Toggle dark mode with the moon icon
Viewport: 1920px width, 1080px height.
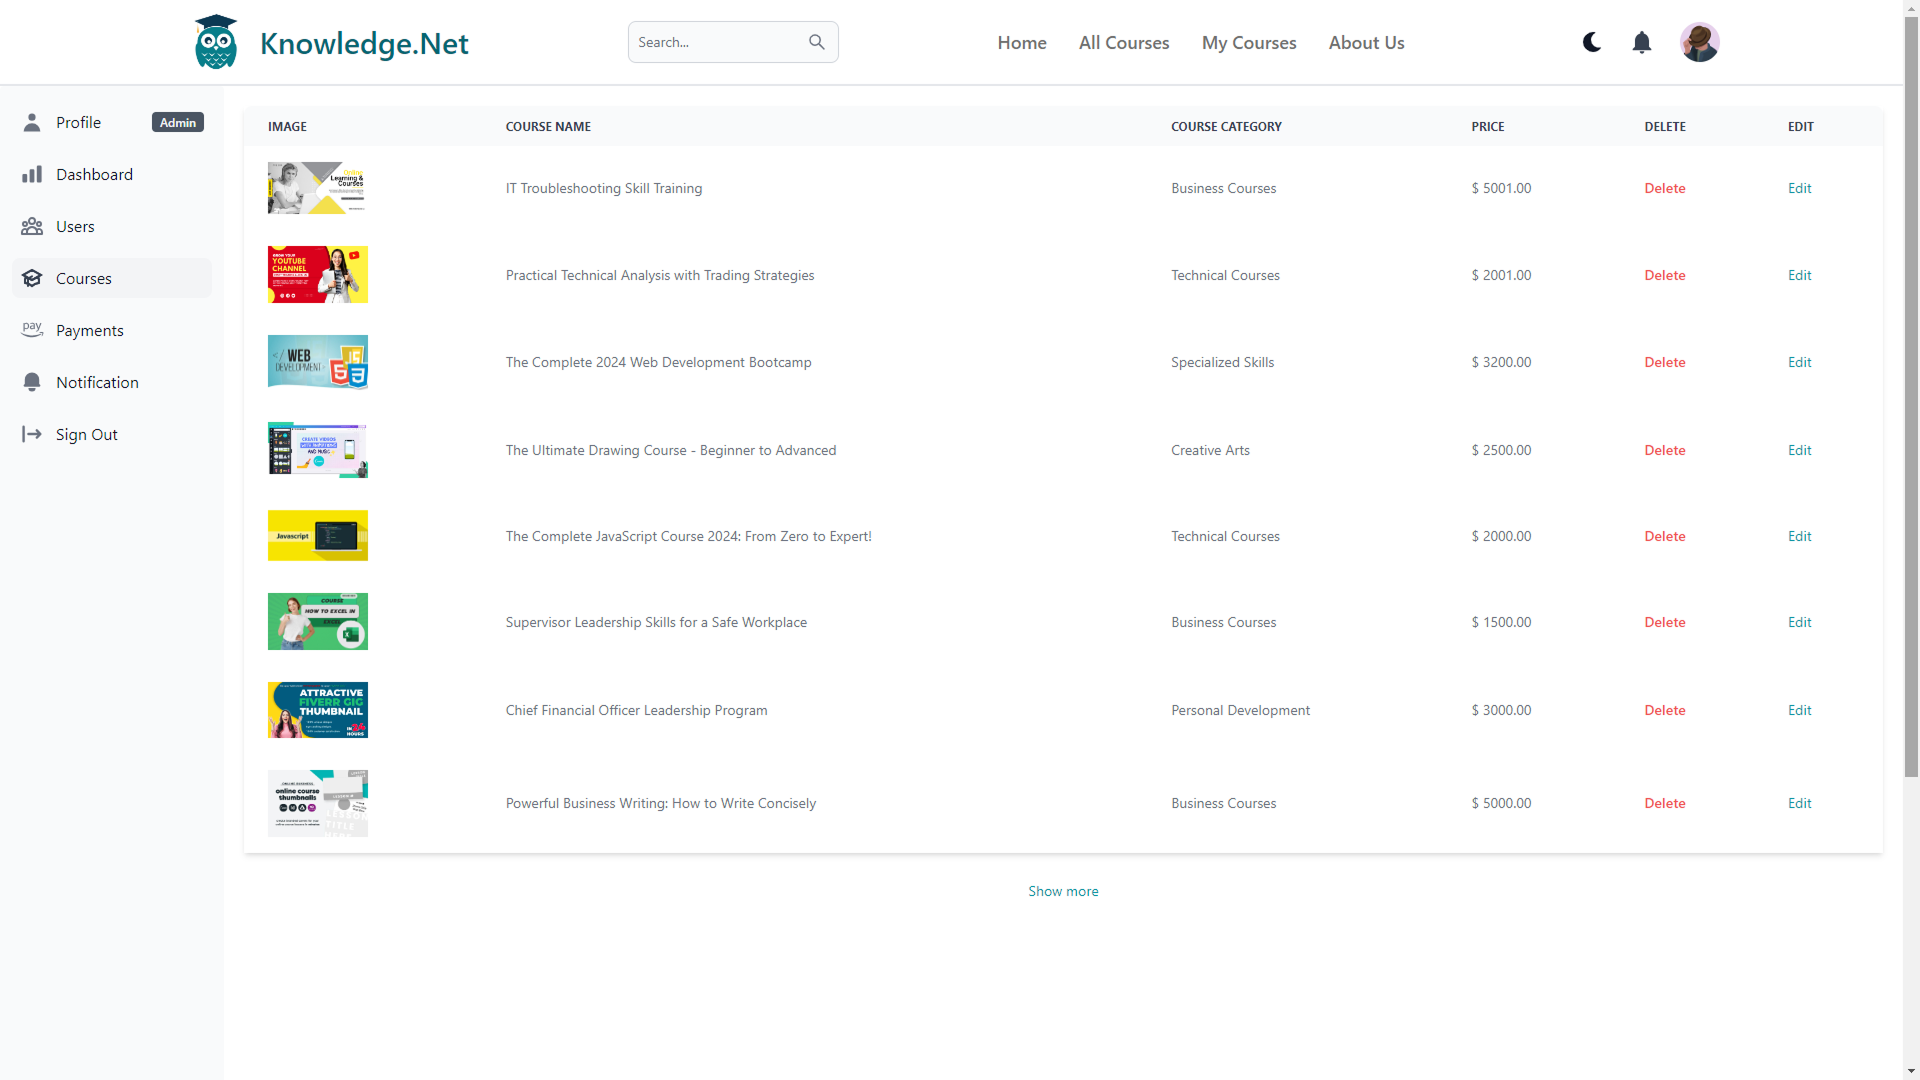(x=1591, y=42)
